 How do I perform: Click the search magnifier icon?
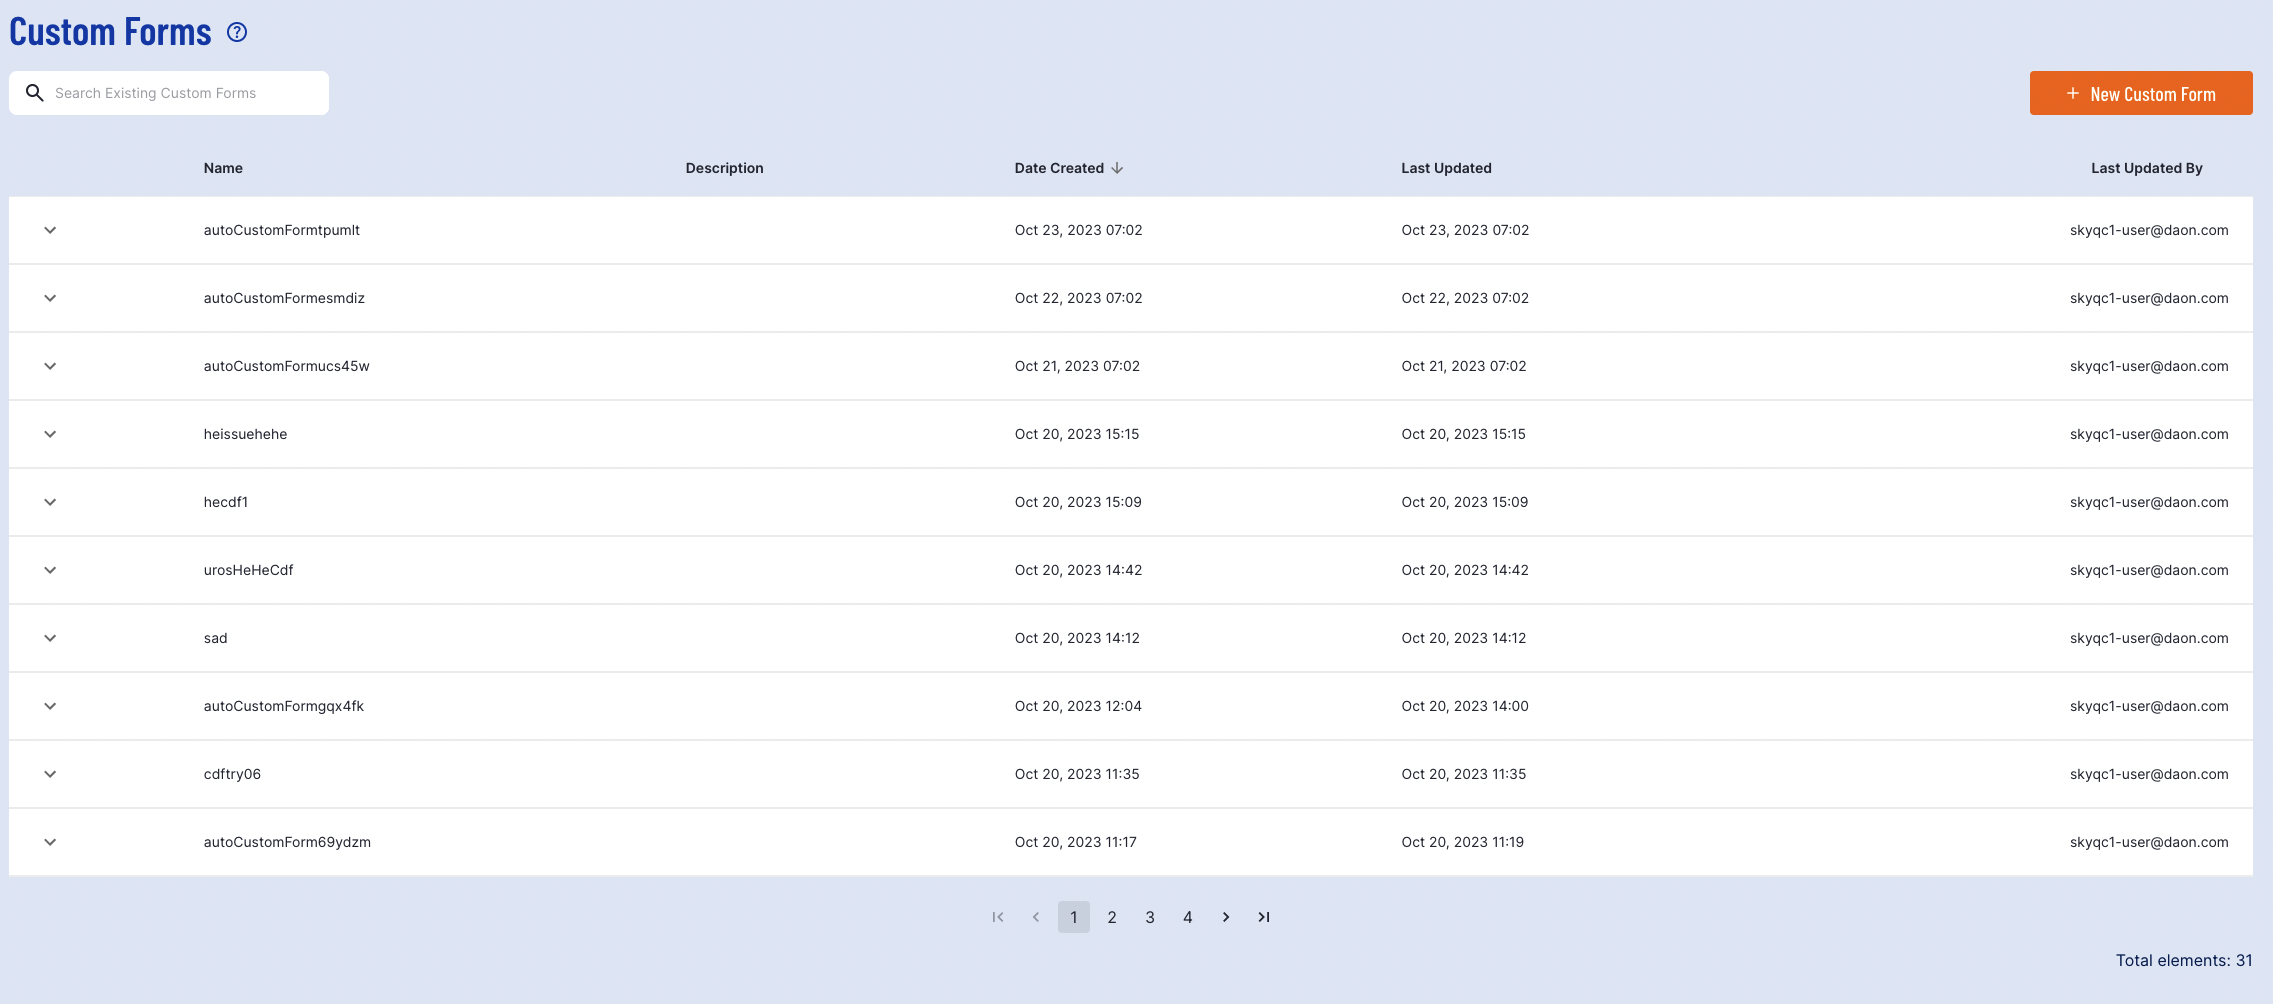(35, 93)
